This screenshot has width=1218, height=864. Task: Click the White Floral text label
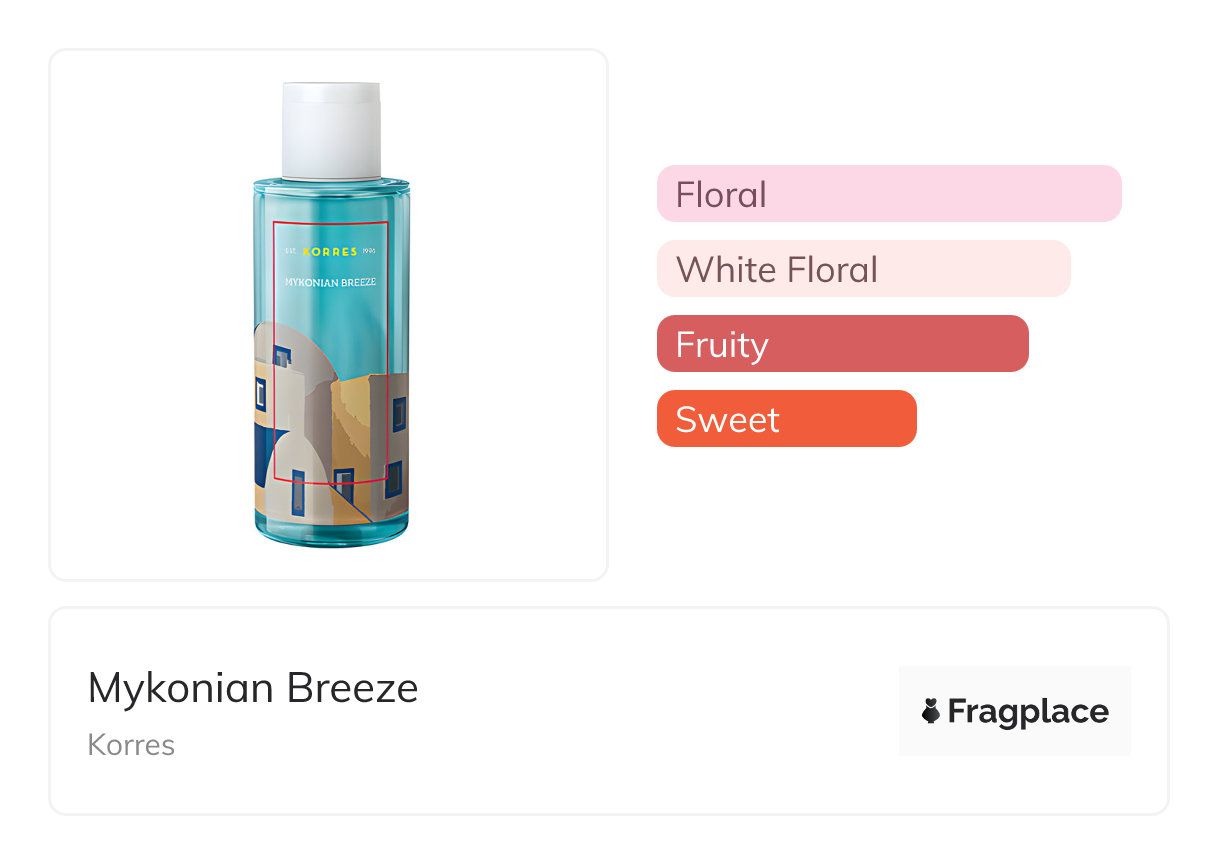[777, 269]
